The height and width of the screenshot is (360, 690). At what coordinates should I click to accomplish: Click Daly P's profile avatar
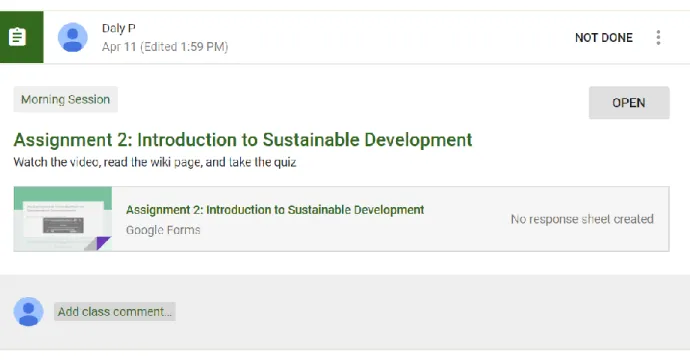[x=73, y=37]
